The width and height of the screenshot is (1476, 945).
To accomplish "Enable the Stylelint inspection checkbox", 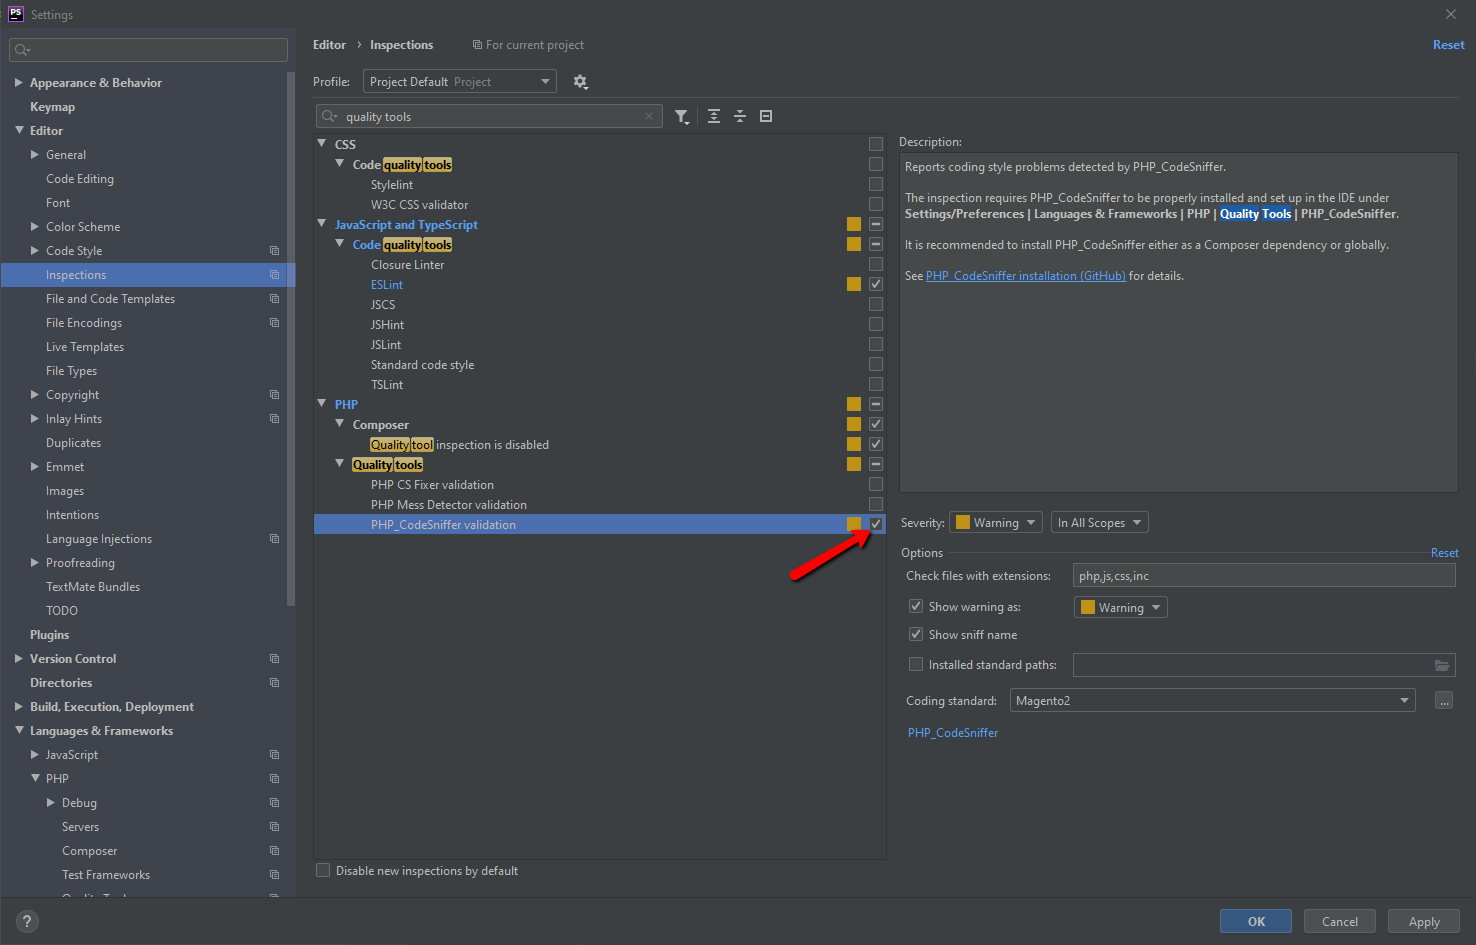I will tap(876, 184).
